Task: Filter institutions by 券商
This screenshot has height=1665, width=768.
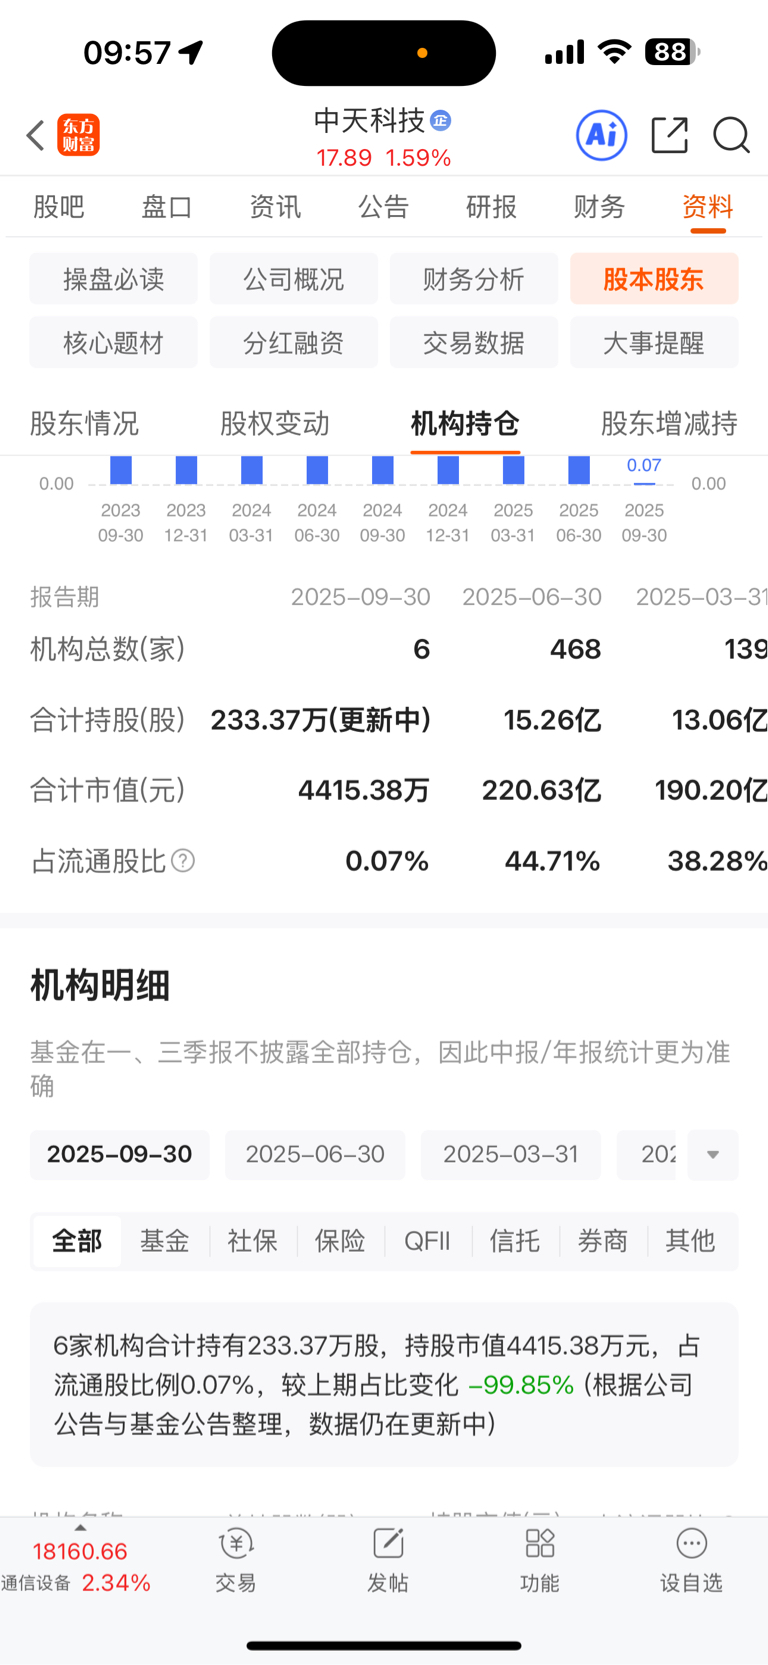Action: point(603,1242)
